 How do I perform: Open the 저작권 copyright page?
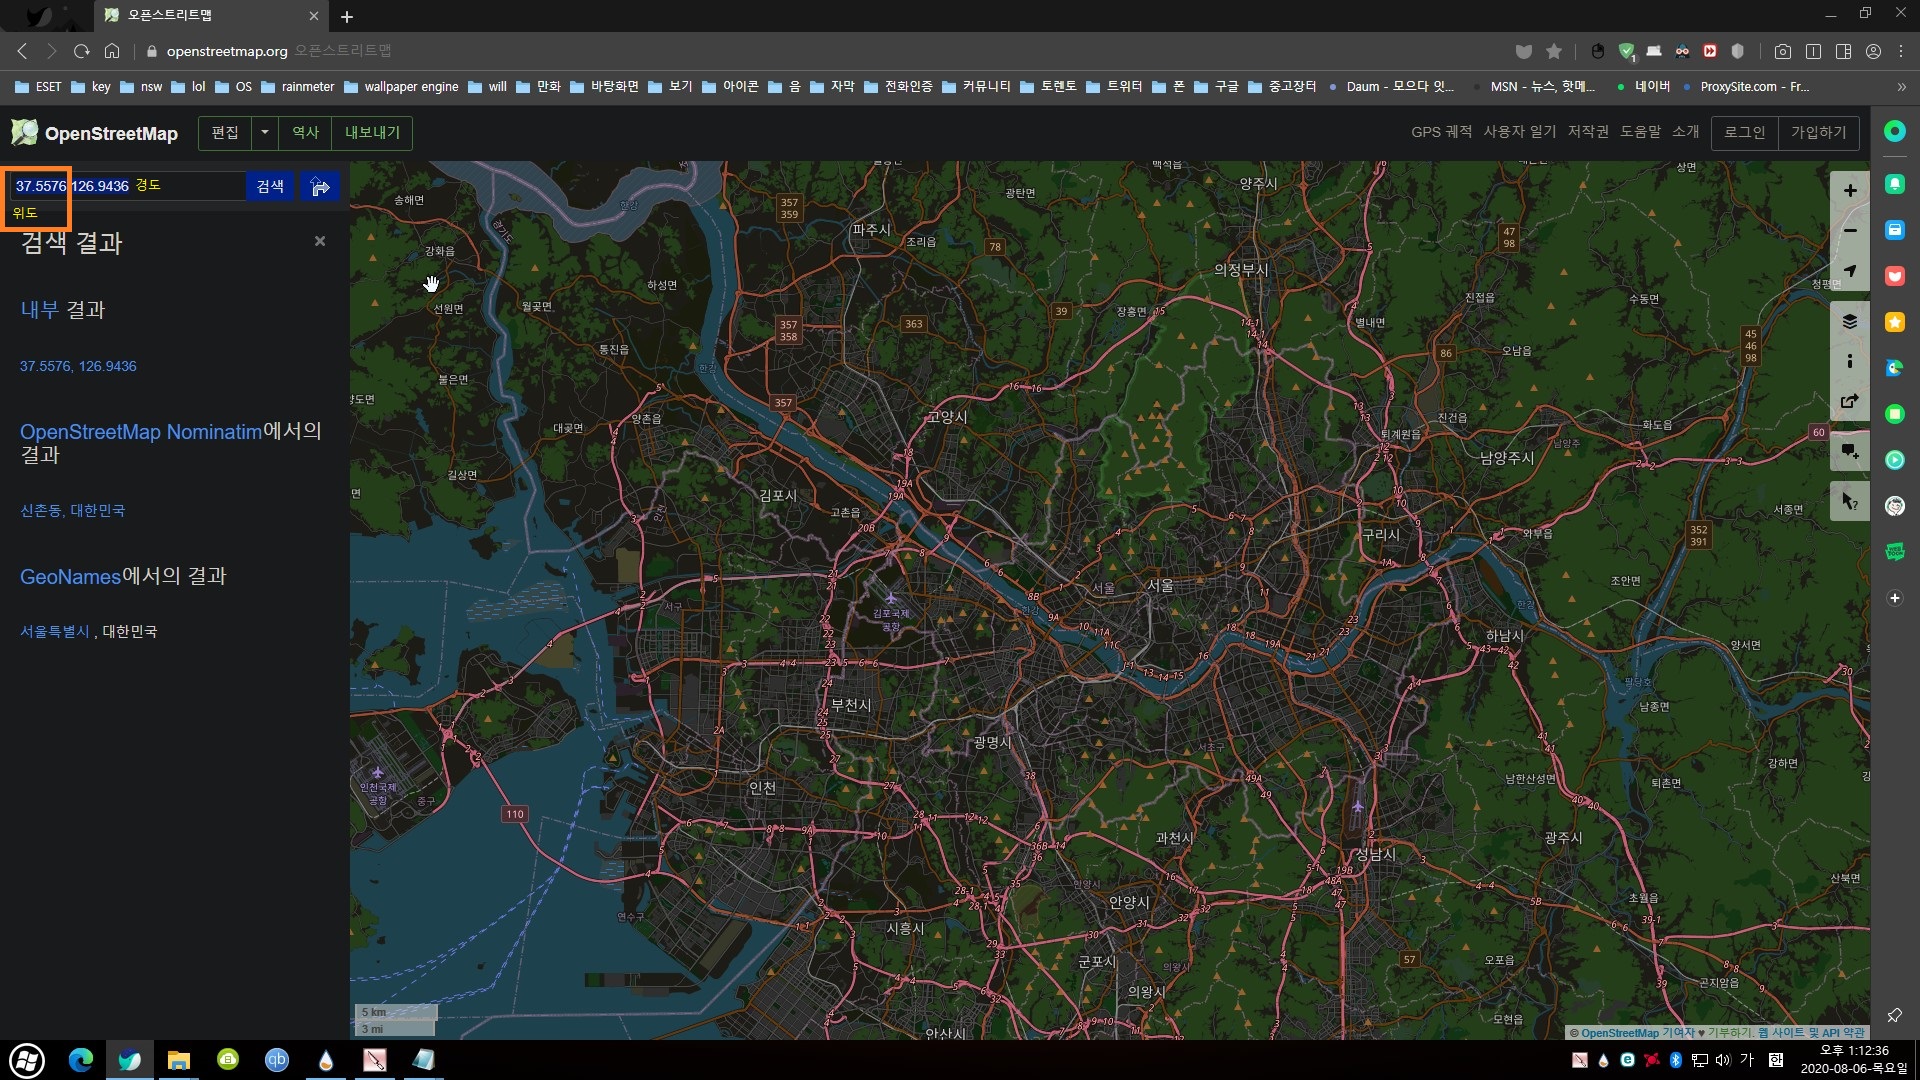point(1588,132)
